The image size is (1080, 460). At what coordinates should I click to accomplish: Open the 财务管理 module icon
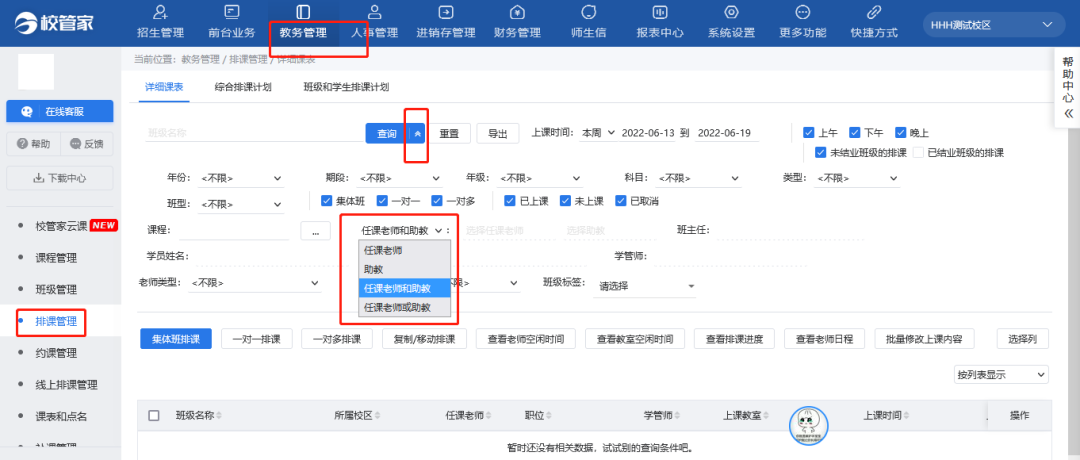pos(517,13)
